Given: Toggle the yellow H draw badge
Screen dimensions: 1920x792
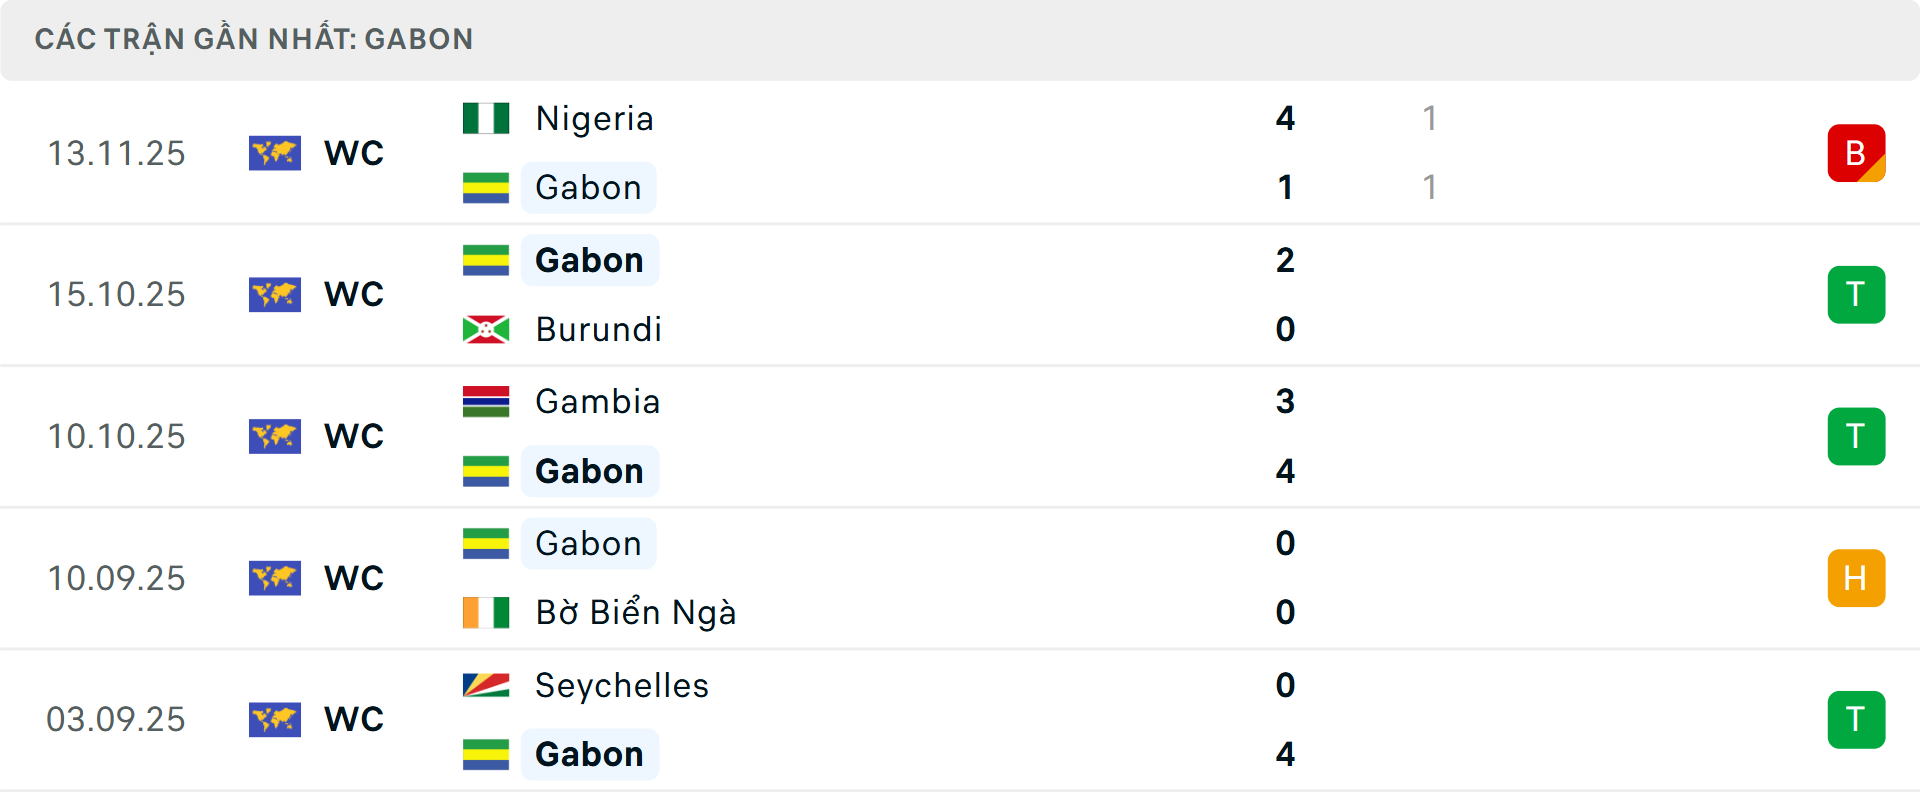Looking at the screenshot, I should pyautogui.click(x=1857, y=578).
